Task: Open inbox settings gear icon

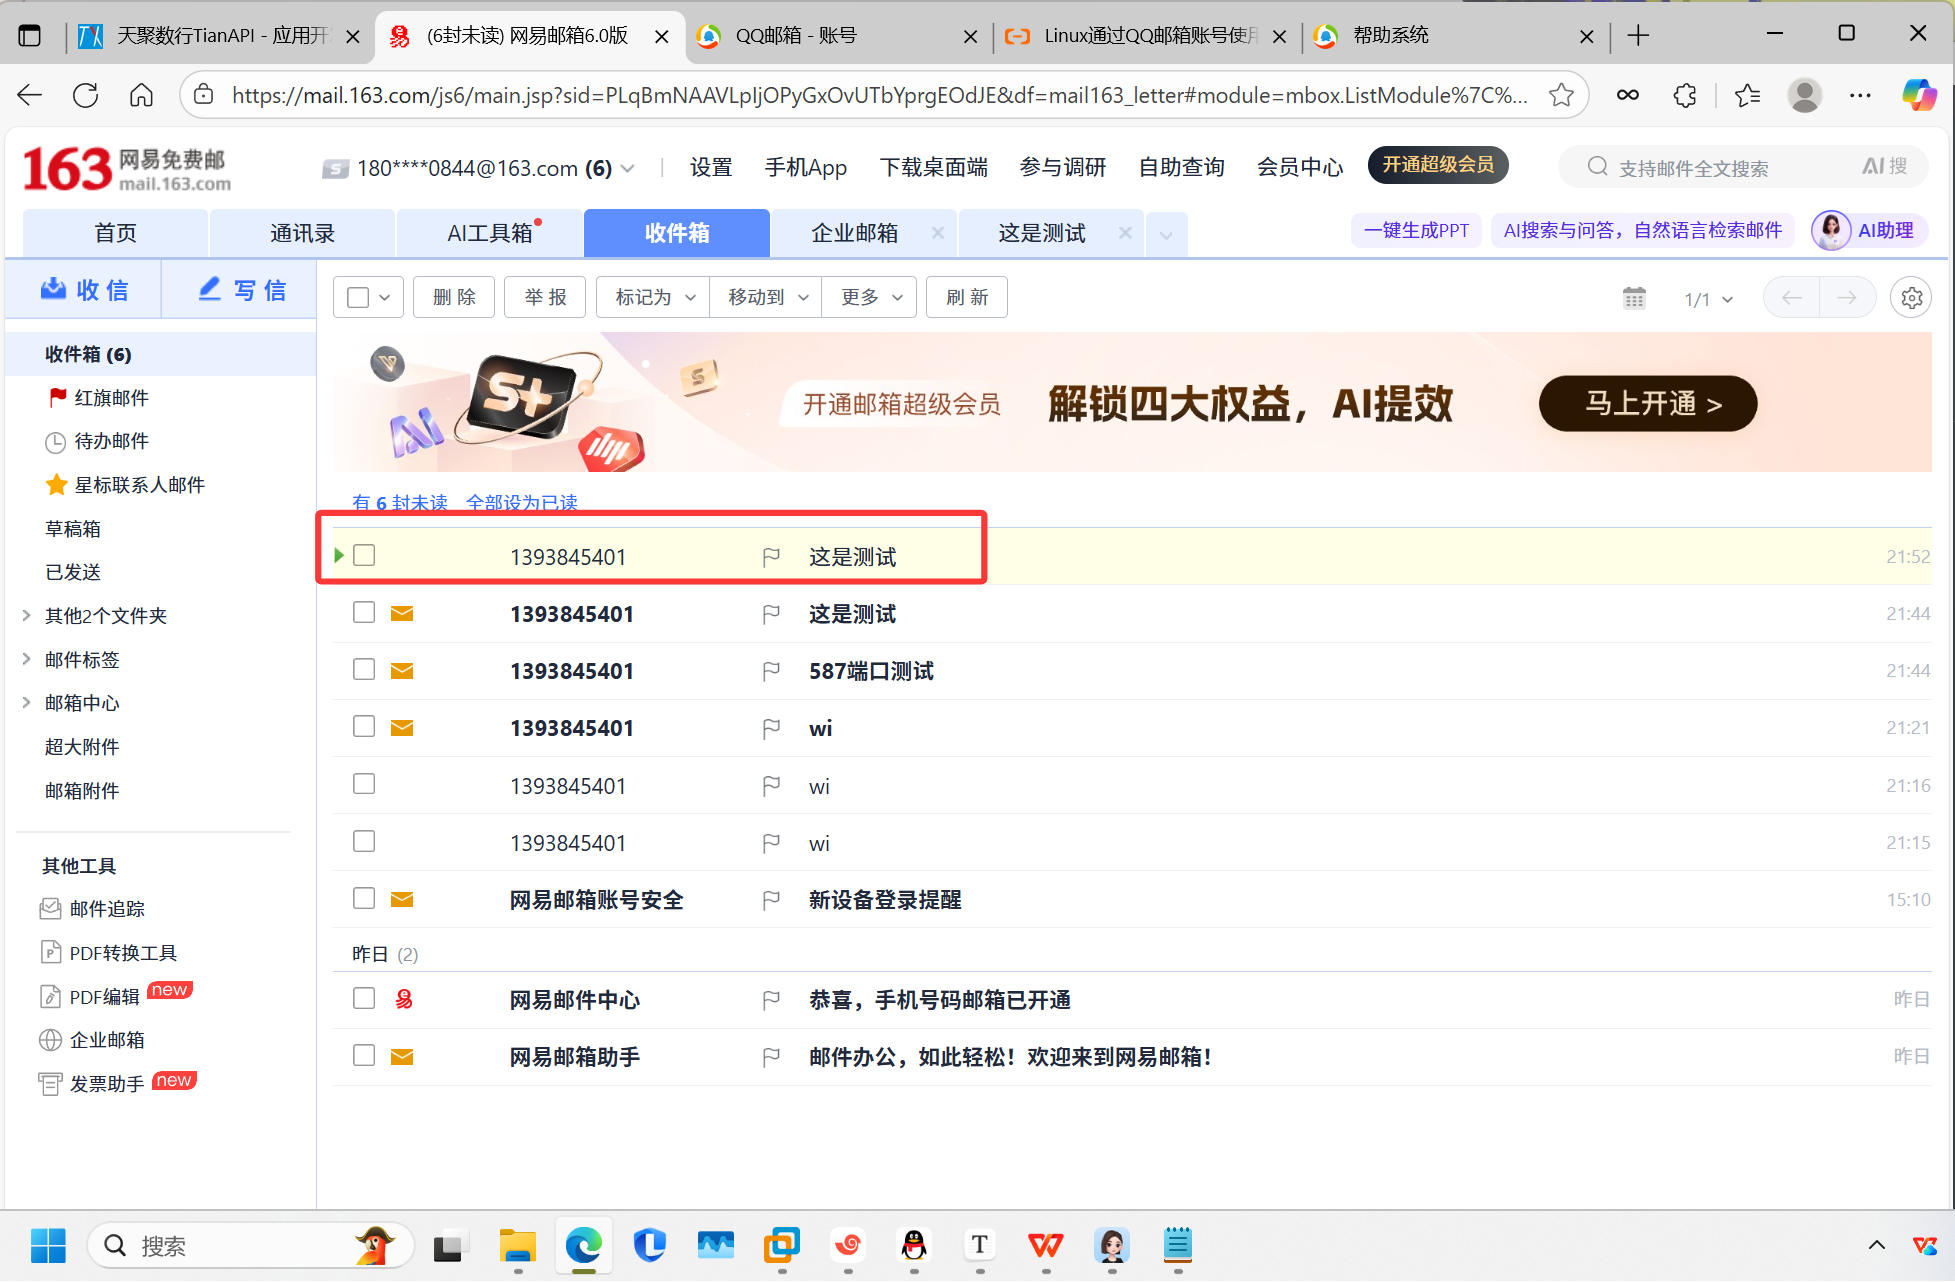Action: point(1911,298)
